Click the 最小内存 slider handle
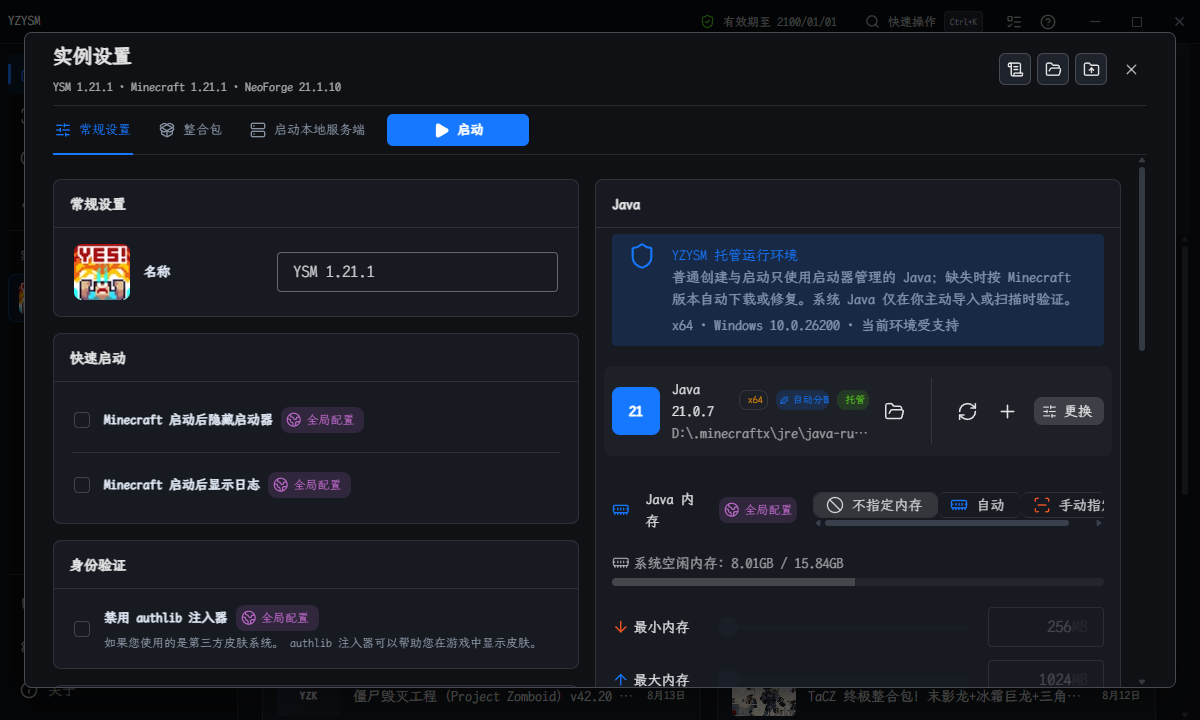Viewport: 1200px width, 720px height. 728,627
